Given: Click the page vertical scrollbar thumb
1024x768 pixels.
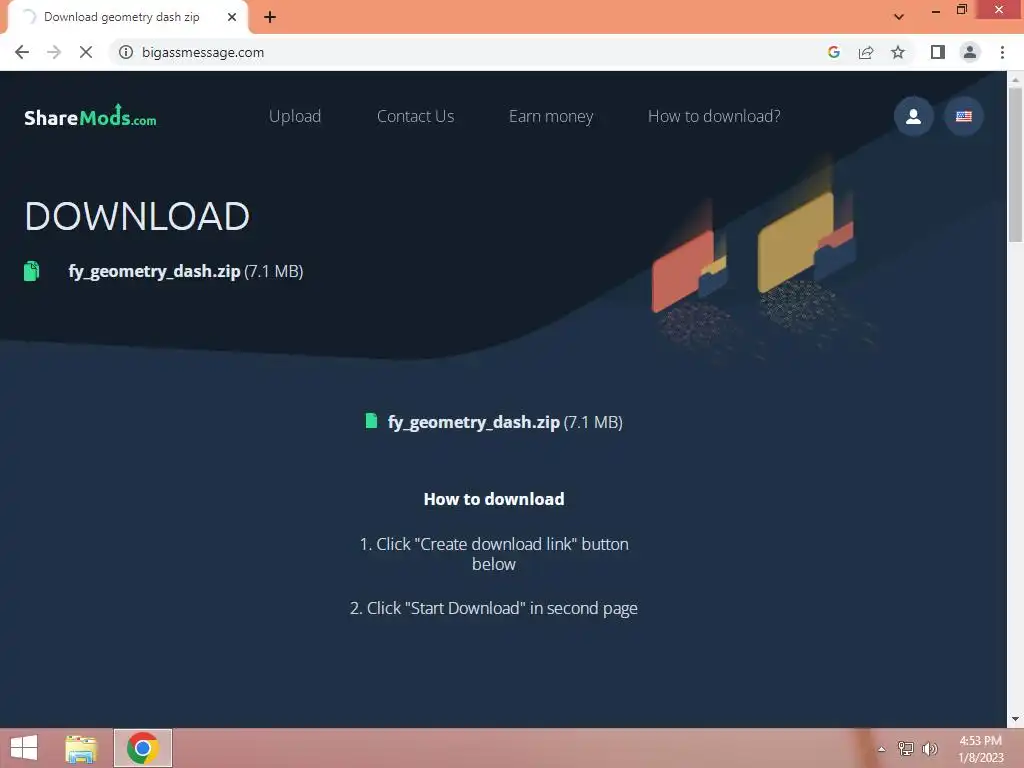Looking at the screenshot, I should click(1015, 165).
